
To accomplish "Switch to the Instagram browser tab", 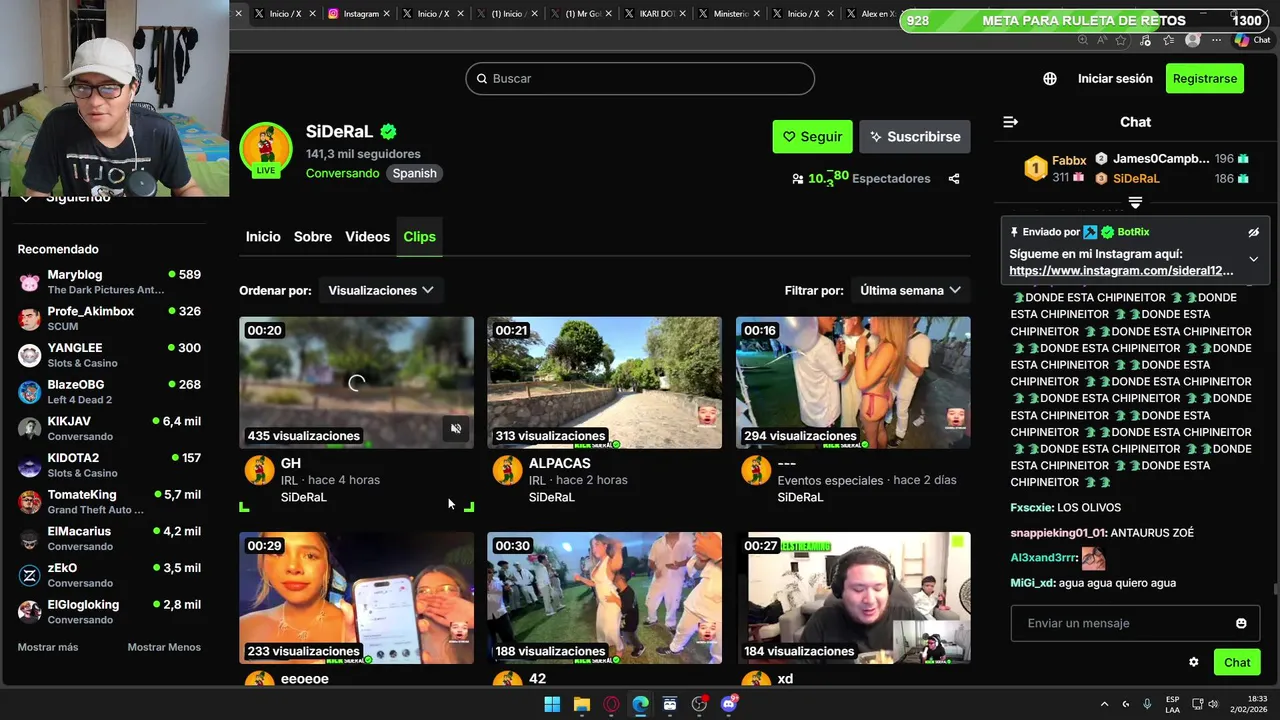I will 358,14.
